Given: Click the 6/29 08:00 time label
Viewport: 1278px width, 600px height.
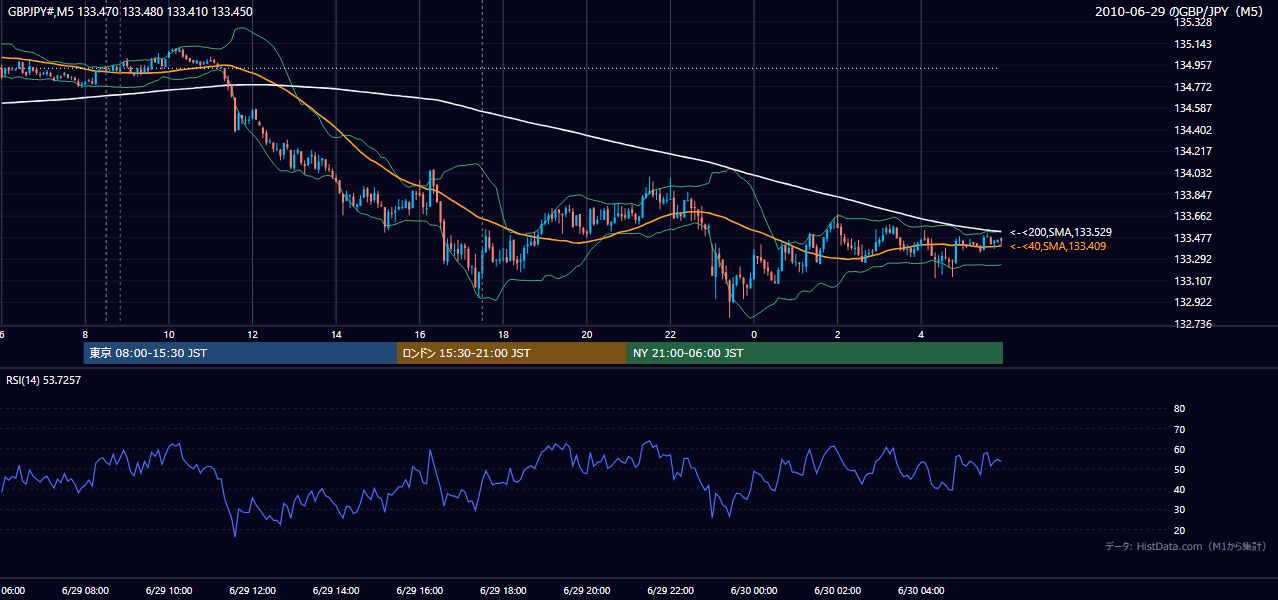Looking at the screenshot, I should [x=84, y=591].
